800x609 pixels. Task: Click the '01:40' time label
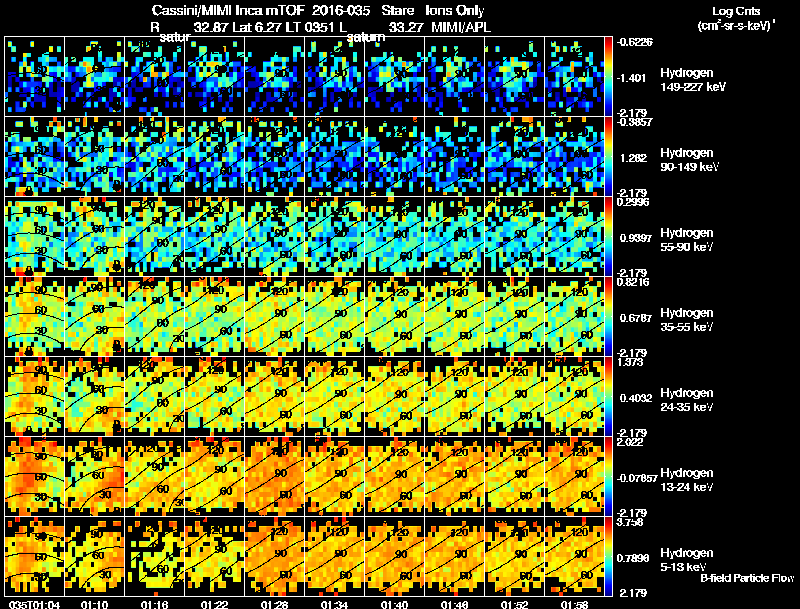394,604
